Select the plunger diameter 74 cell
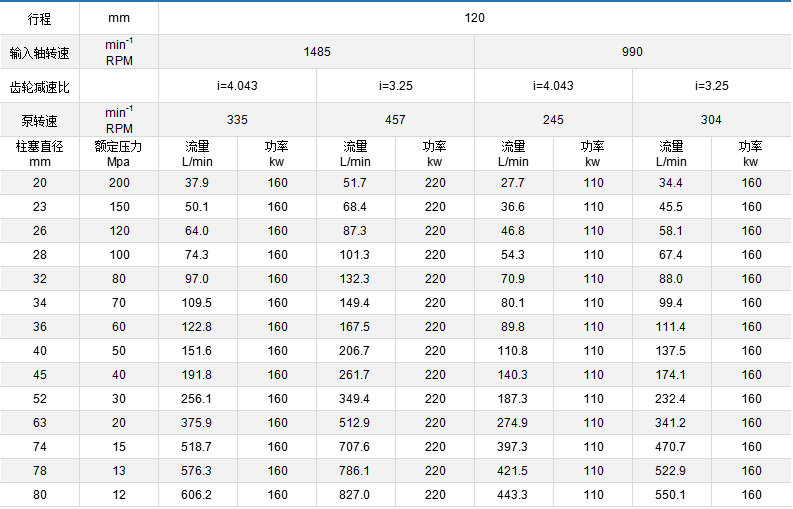This screenshot has width=793, height=509. 39,447
